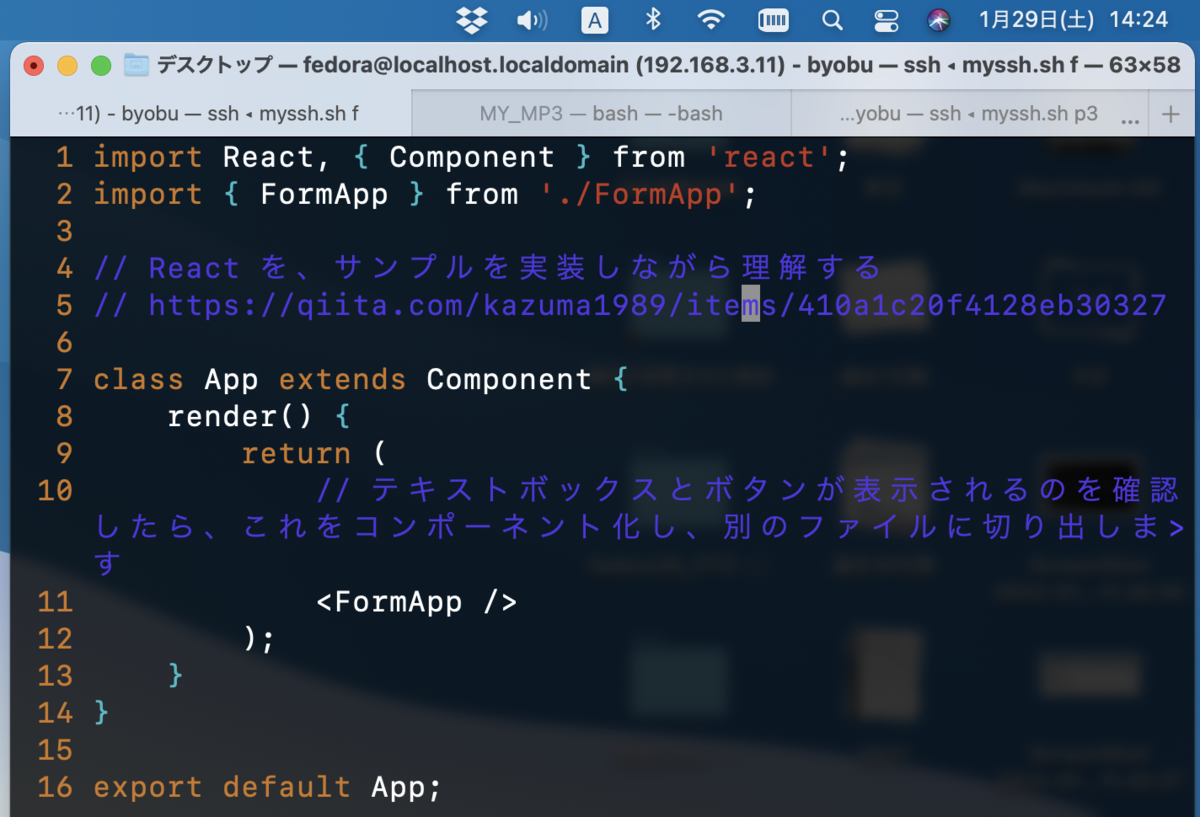This screenshot has height=817, width=1200.
Task: Click the keyboard brightness menu bar icon
Action: 773,20
